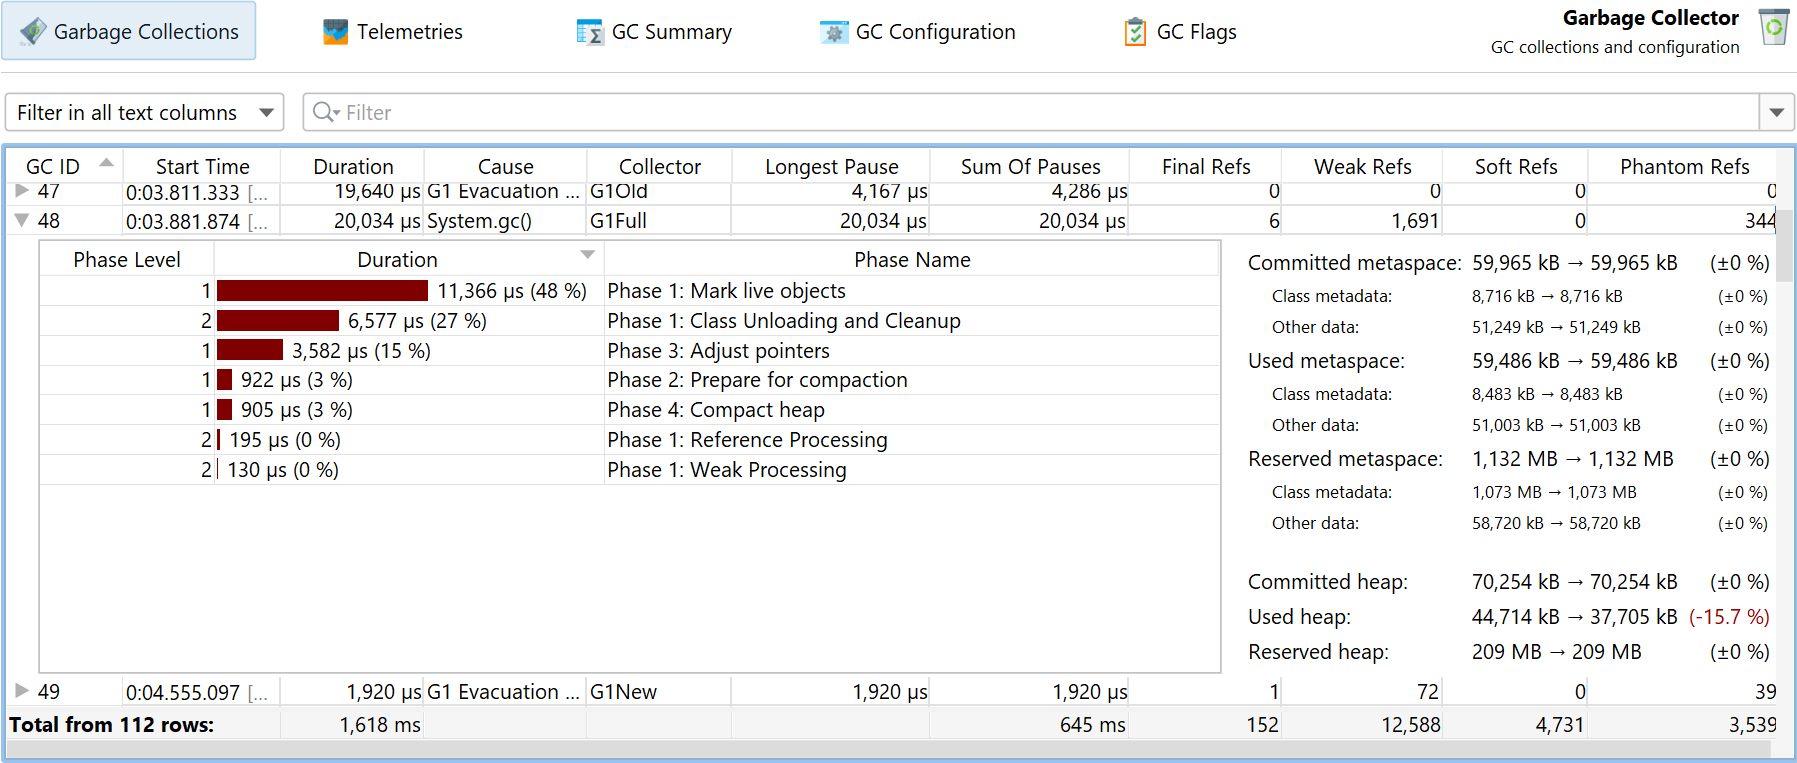The height and width of the screenshot is (763, 1797).
Task: Click the total duration 1,618 ms
Action: click(x=380, y=725)
